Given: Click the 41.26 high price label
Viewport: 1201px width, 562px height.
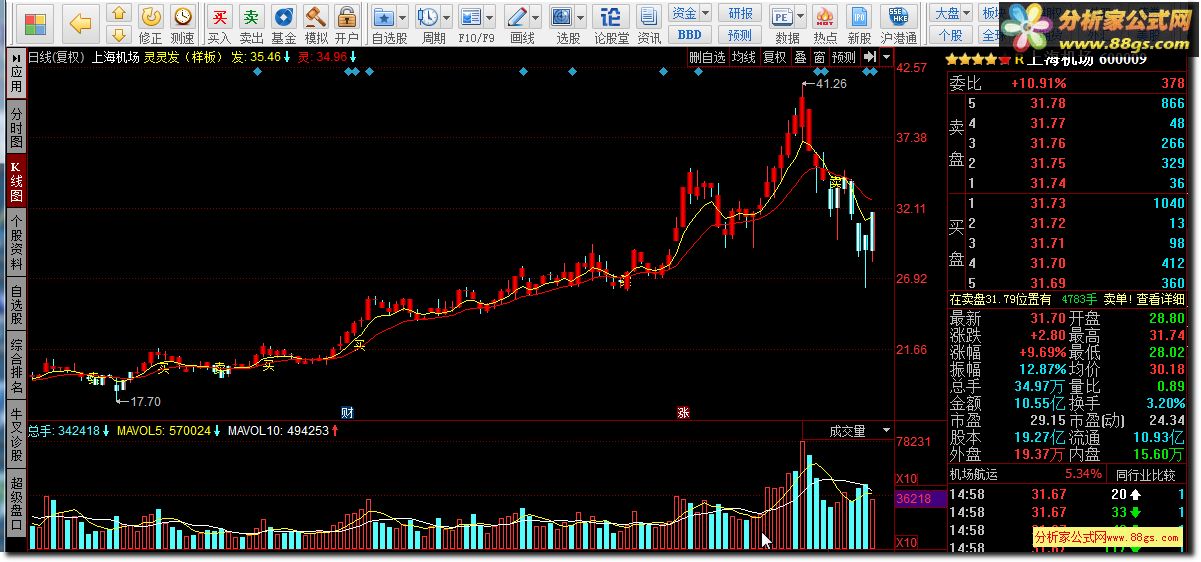Looking at the screenshot, I should 832,84.
